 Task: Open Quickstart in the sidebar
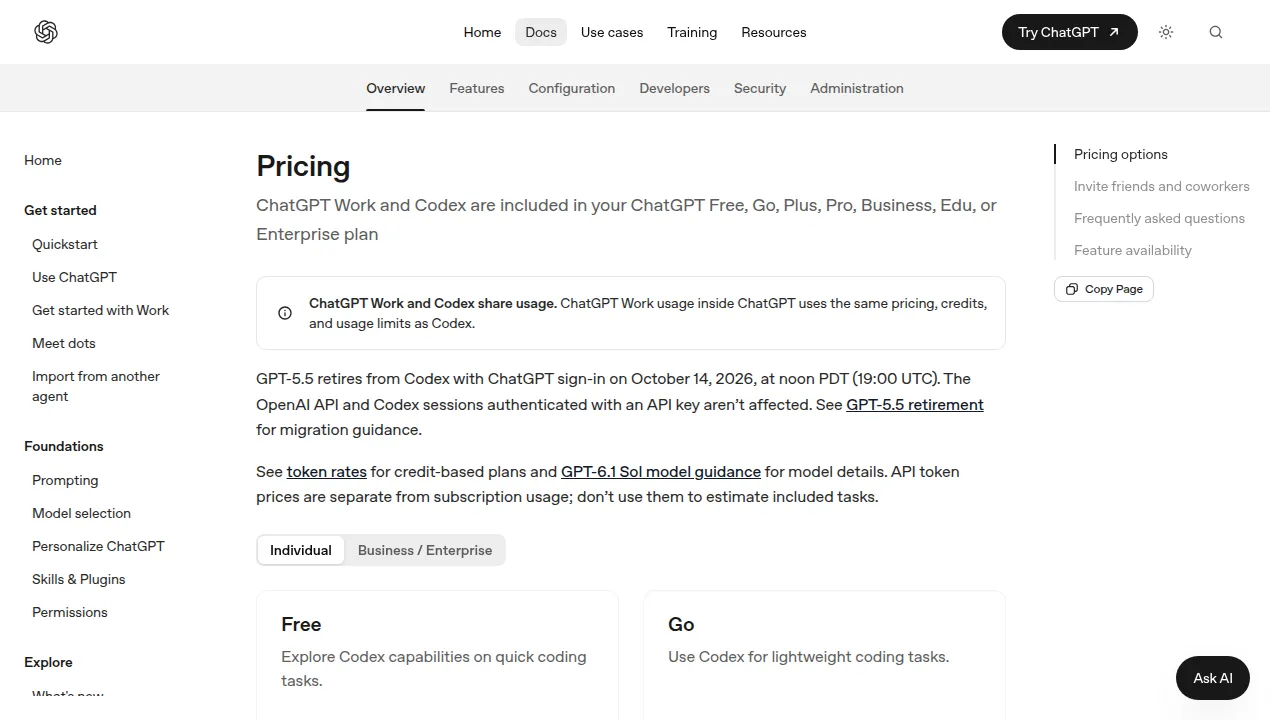(x=65, y=244)
